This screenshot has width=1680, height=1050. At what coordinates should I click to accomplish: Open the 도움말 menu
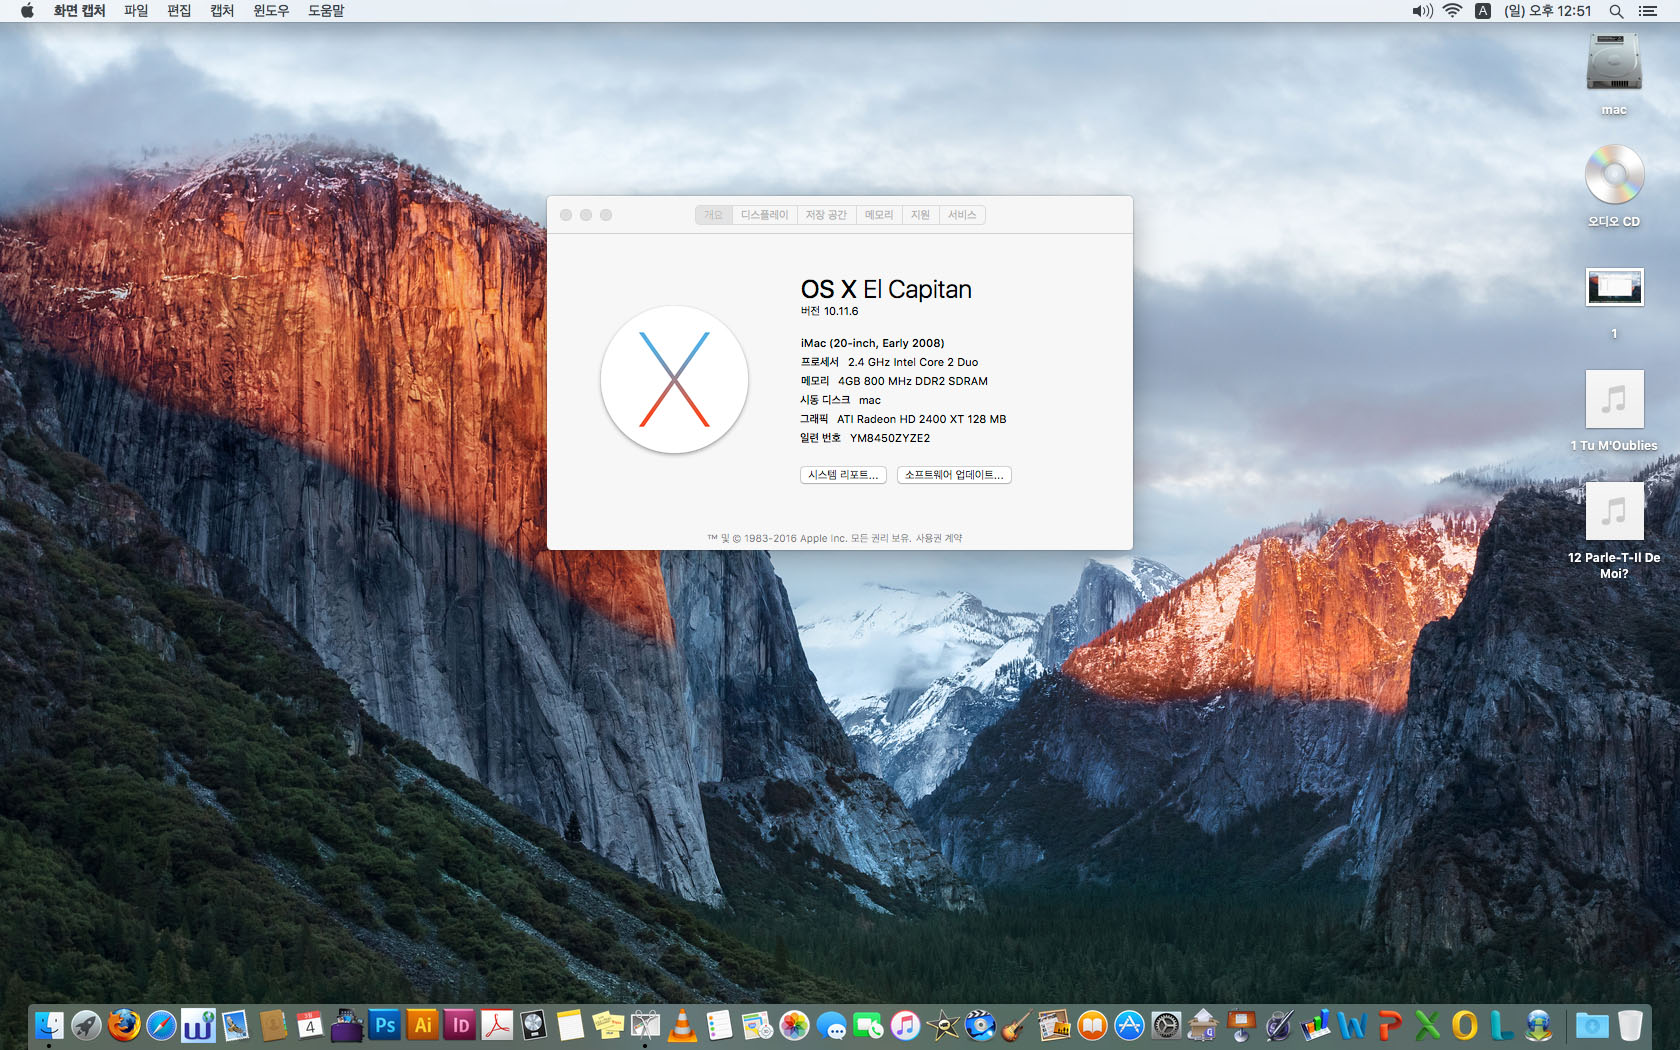click(x=326, y=11)
